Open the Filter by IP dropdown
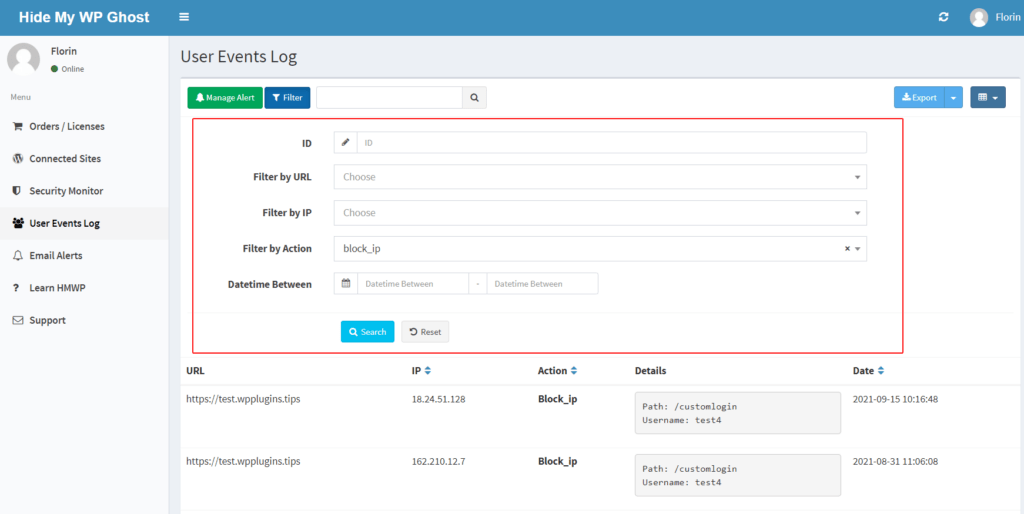This screenshot has width=1024, height=514. (600, 213)
